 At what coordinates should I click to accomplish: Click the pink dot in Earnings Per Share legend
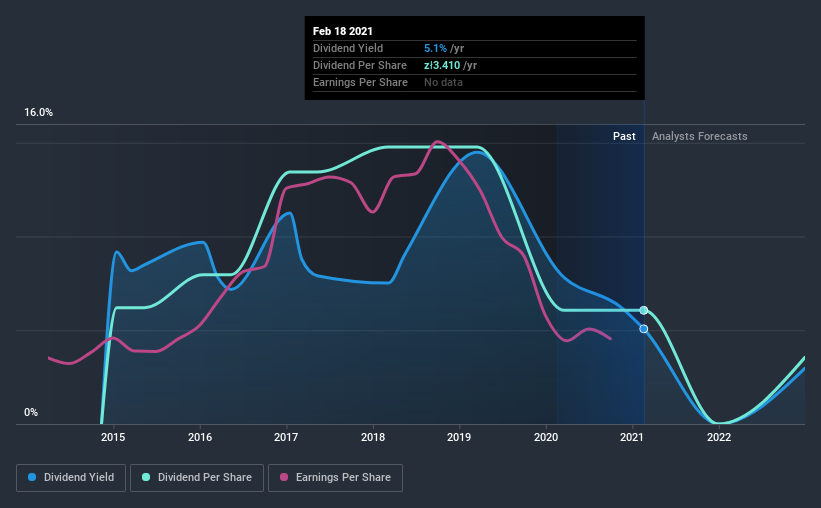284,477
